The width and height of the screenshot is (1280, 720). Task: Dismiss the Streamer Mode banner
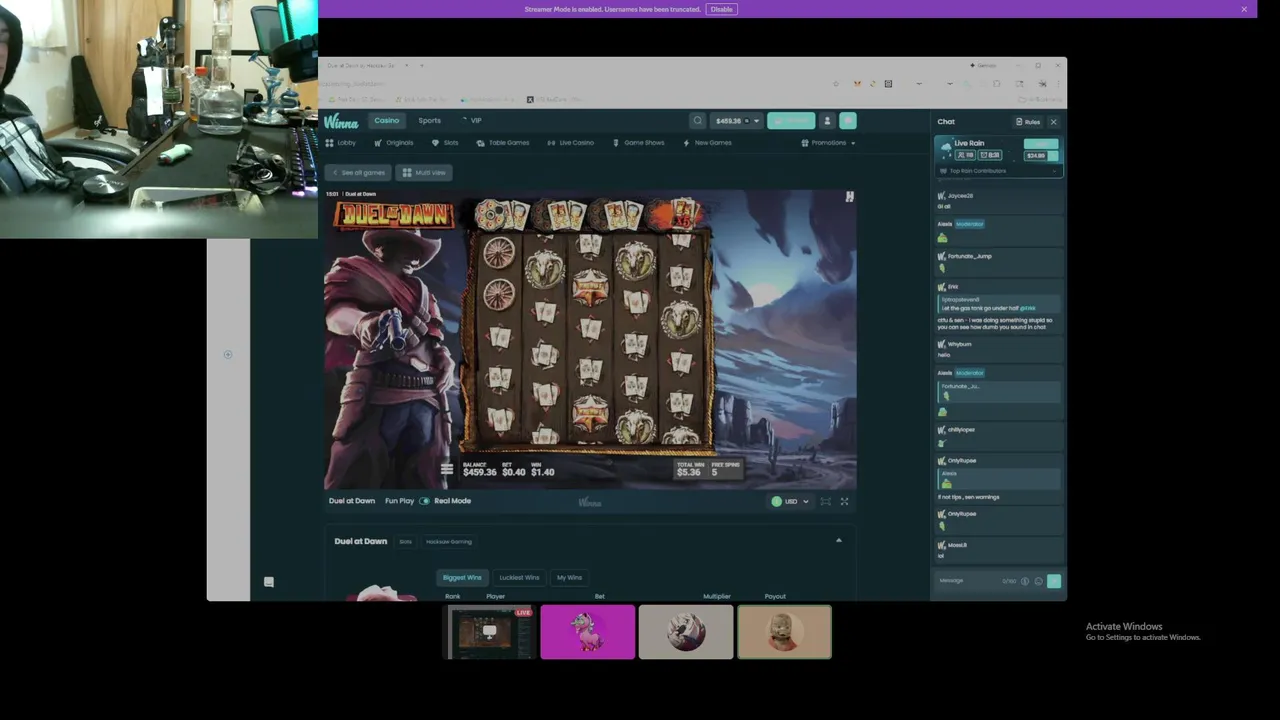coord(1244,9)
